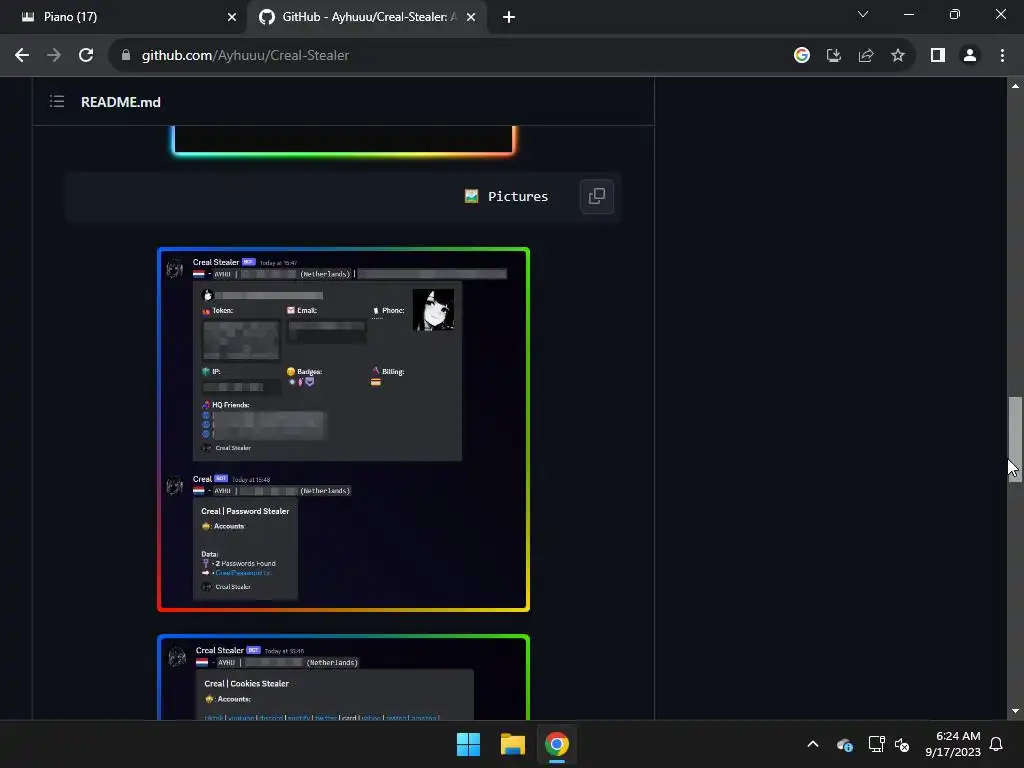
Task: Open the README outline list icon
Action: tap(57, 101)
